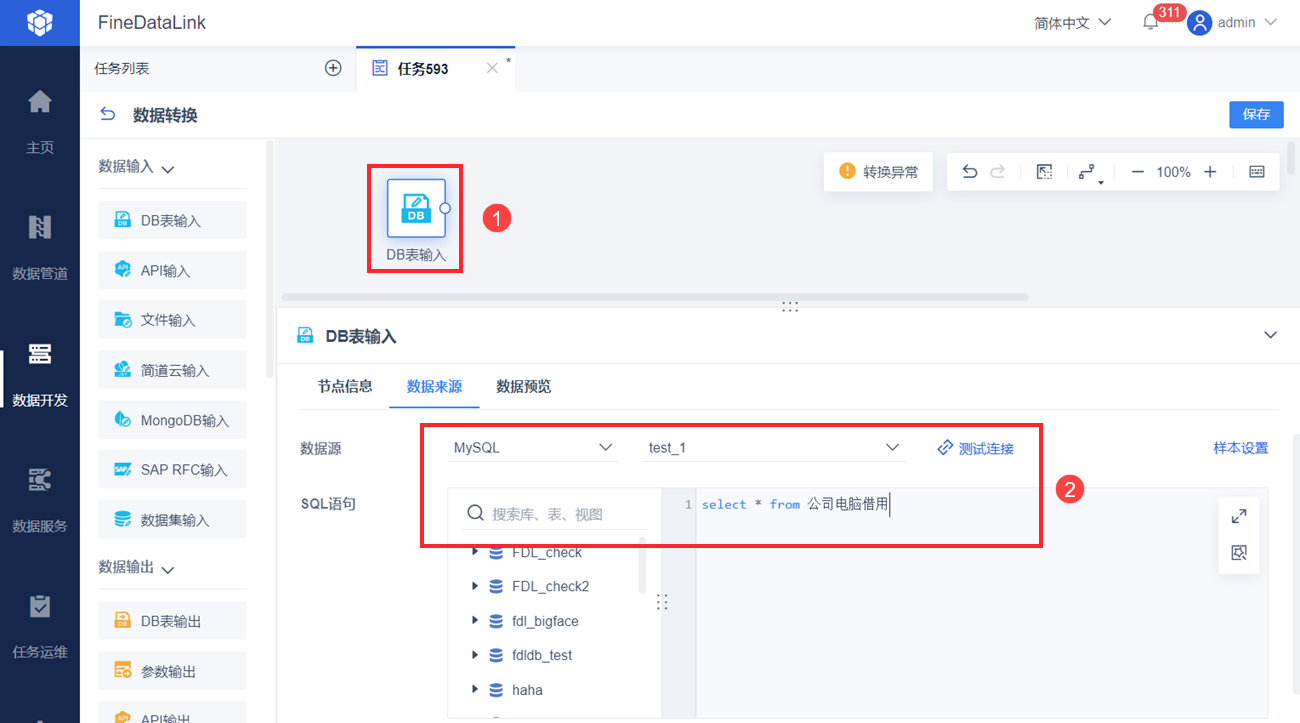Select the 数据集输入 operator
Viewport: 1300px width, 723px height.
[x=172, y=520]
